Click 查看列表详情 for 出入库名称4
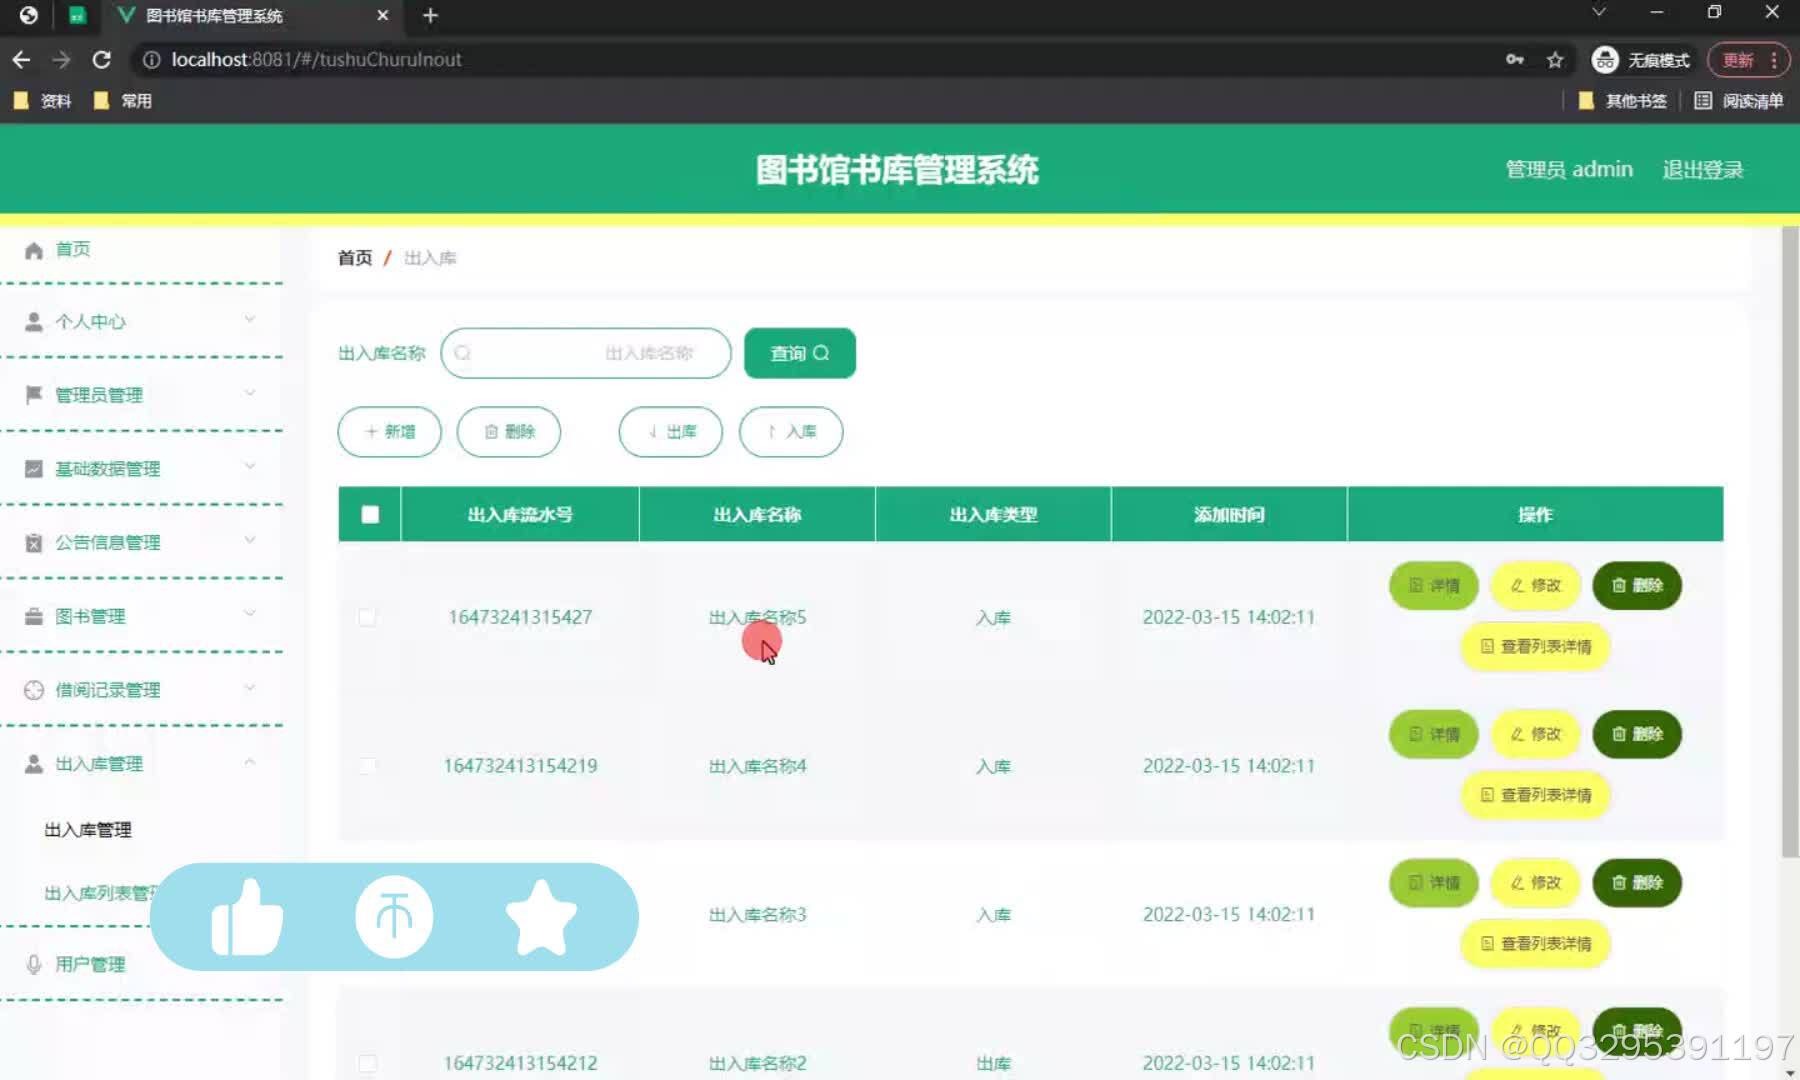Image resolution: width=1800 pixels, height=1080 pixels. pos(1535,795)
